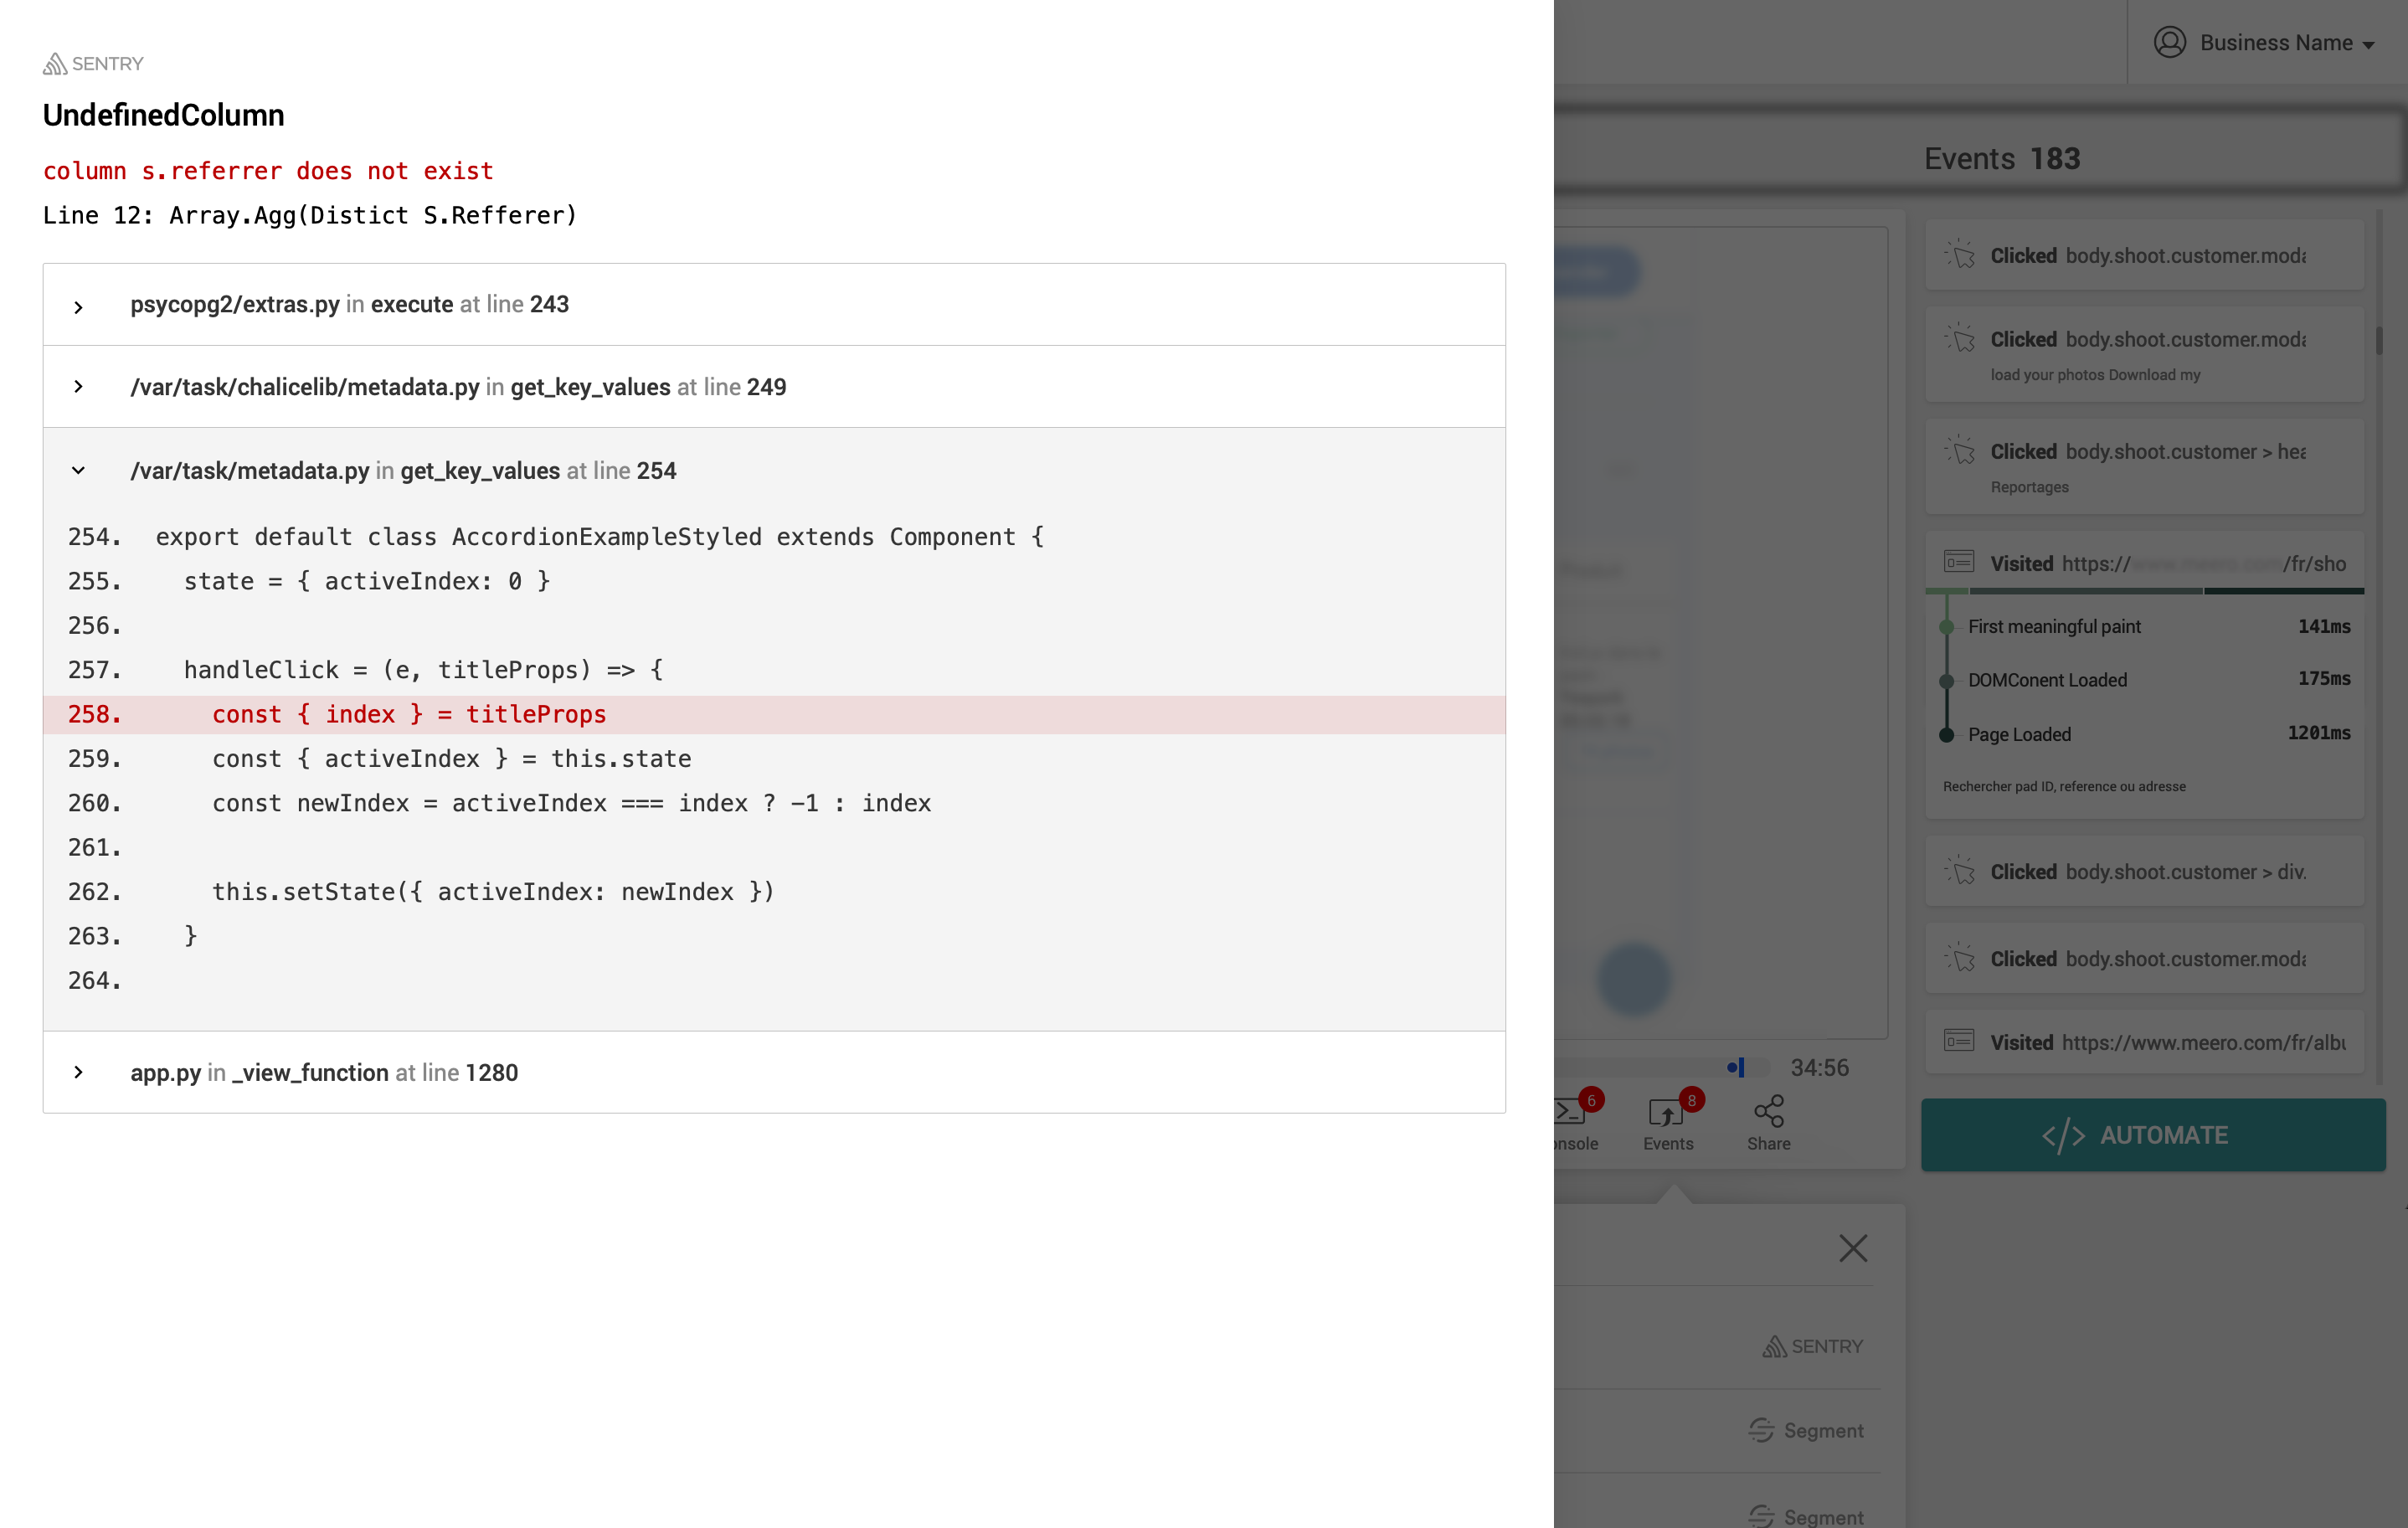This screenshot has width=2408, height=1528.
Task: Open the Events panel icon
Action: click(1667, 1113)
